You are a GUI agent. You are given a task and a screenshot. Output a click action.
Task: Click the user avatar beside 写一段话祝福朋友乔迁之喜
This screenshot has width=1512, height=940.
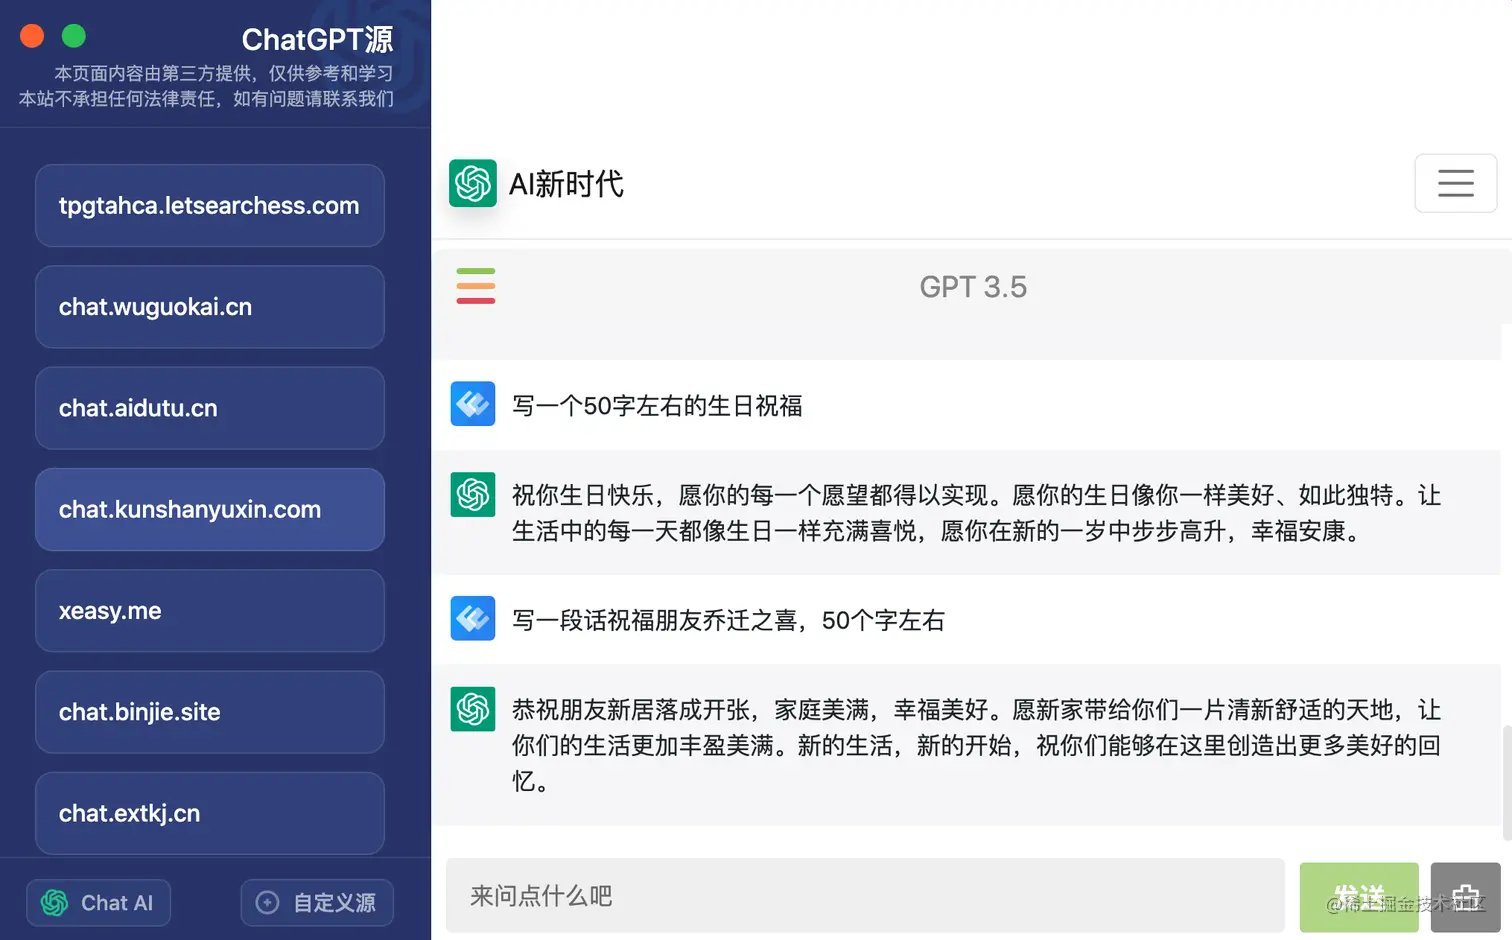[x=473, y=618]
